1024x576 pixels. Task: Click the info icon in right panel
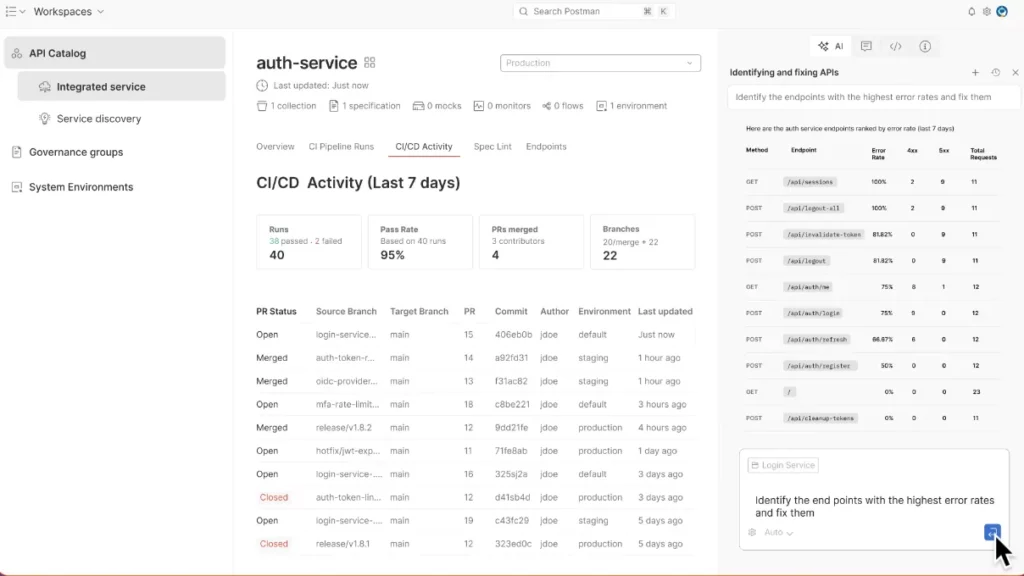coord(925,46)
